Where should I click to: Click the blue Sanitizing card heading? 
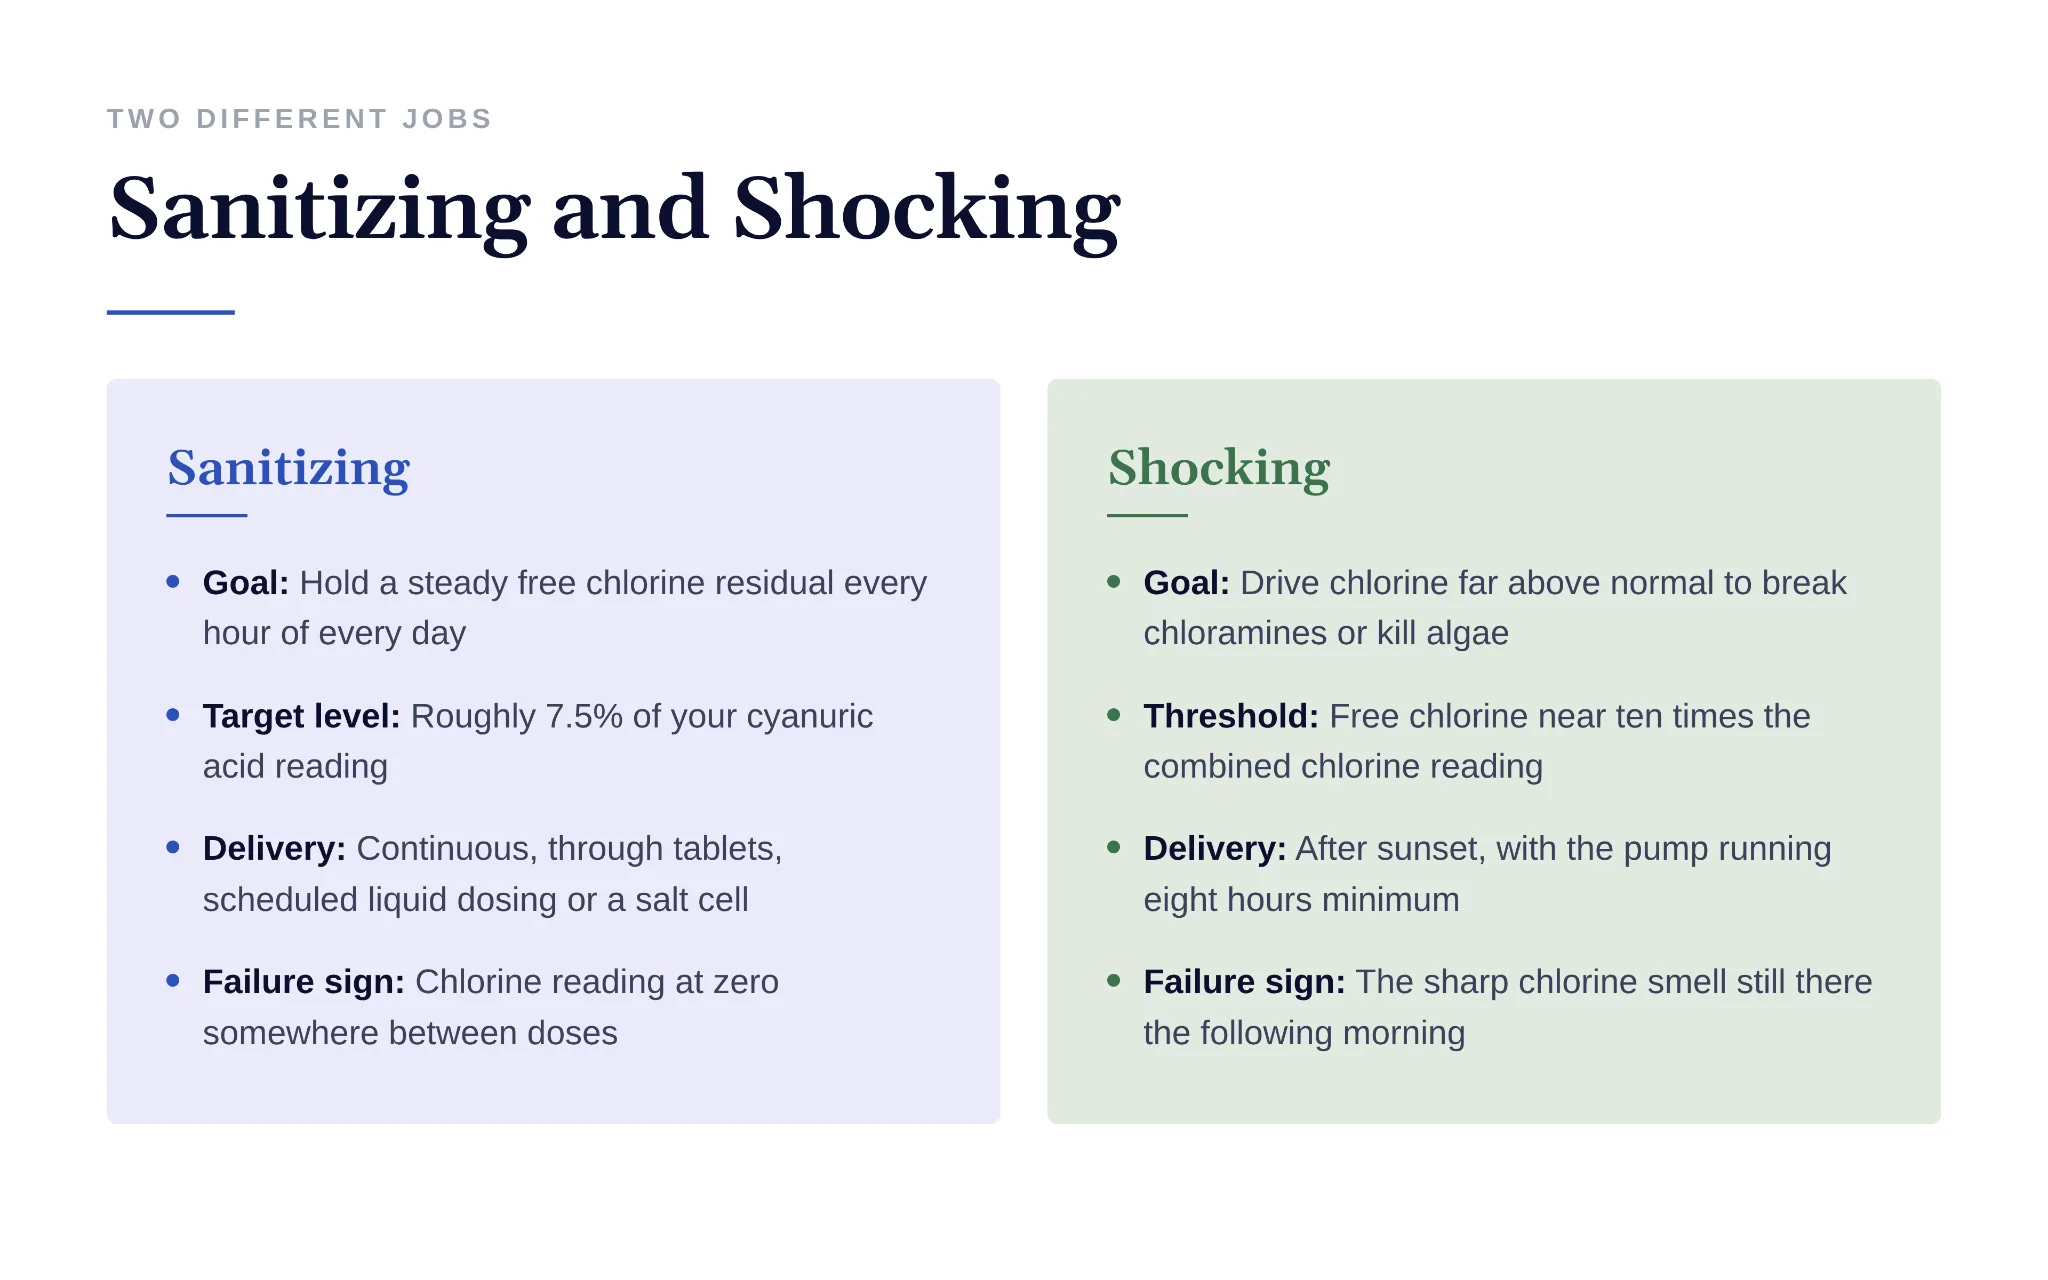point(289,467)
